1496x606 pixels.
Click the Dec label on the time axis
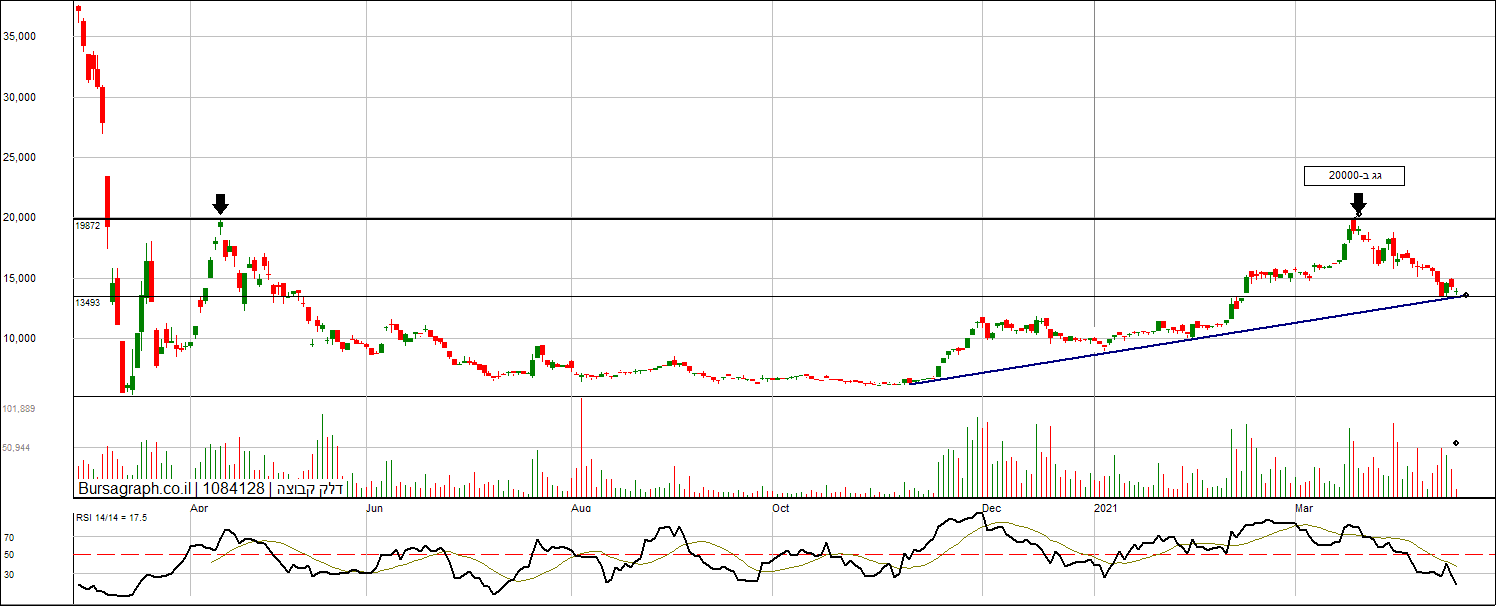coord(991,508)
